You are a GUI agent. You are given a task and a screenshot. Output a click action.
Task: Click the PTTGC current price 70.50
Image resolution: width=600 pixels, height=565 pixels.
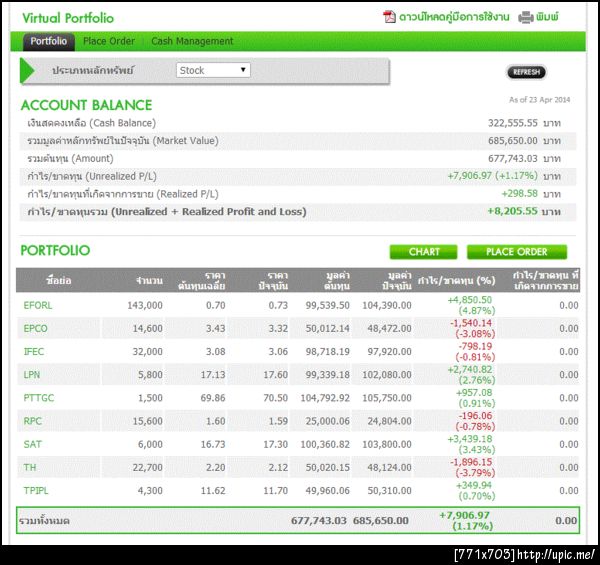[276, 398]
